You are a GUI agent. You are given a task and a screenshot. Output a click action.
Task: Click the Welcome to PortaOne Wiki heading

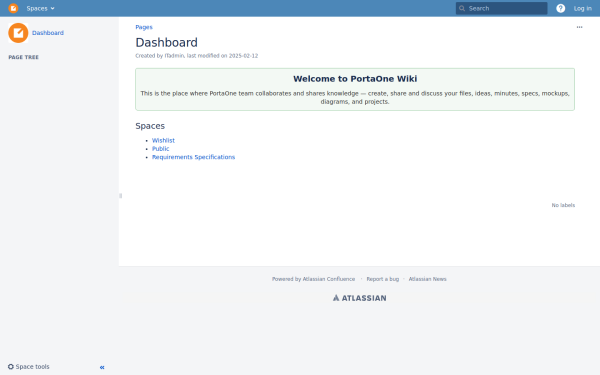355,79
